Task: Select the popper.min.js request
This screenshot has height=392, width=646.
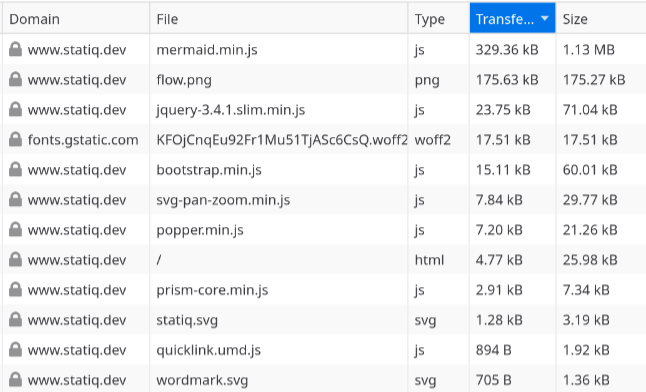Action: [200, 230]
